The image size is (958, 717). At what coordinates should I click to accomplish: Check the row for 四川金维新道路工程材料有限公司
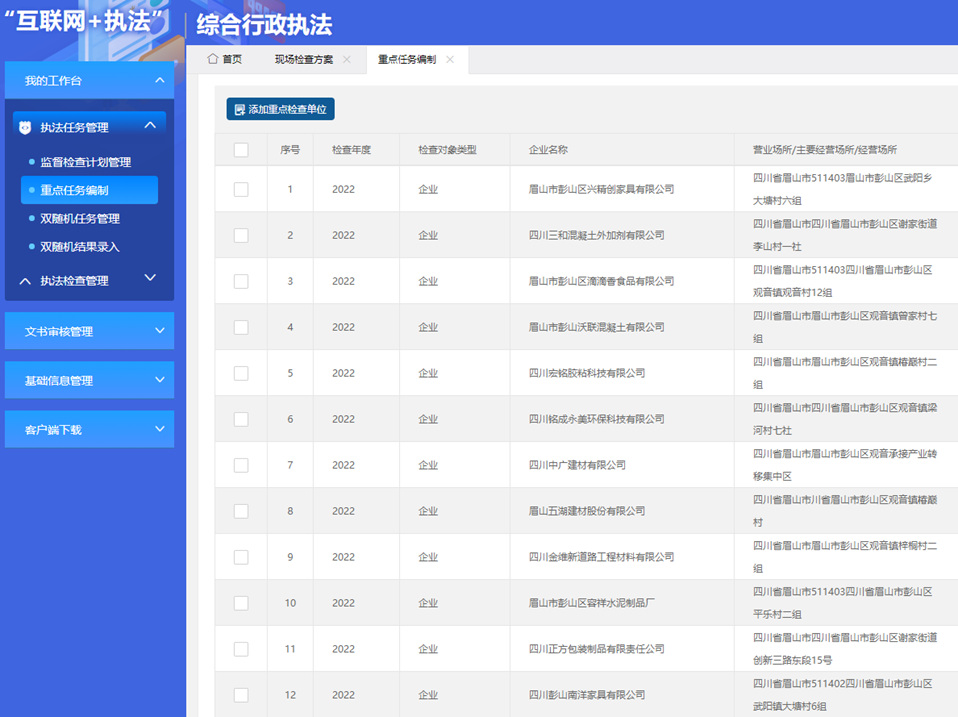pos(241,557)
